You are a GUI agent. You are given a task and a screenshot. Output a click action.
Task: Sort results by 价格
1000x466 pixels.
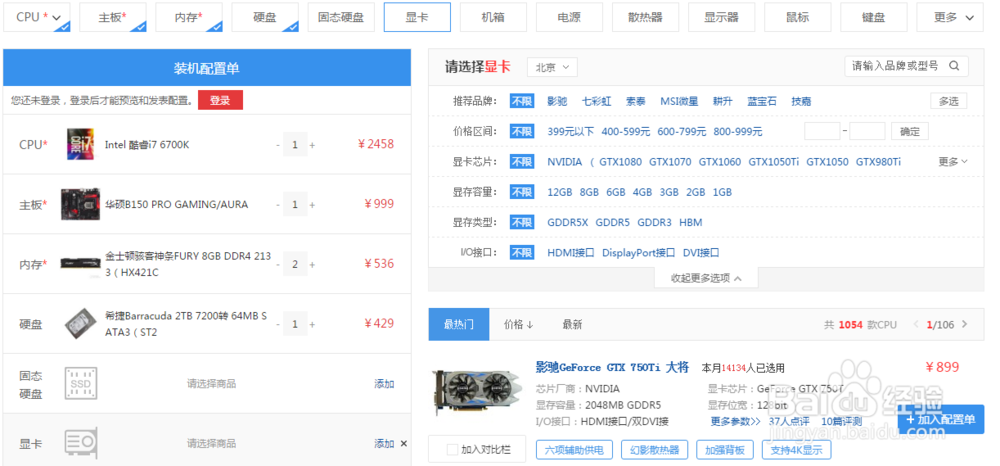click(x=518, y=324)
